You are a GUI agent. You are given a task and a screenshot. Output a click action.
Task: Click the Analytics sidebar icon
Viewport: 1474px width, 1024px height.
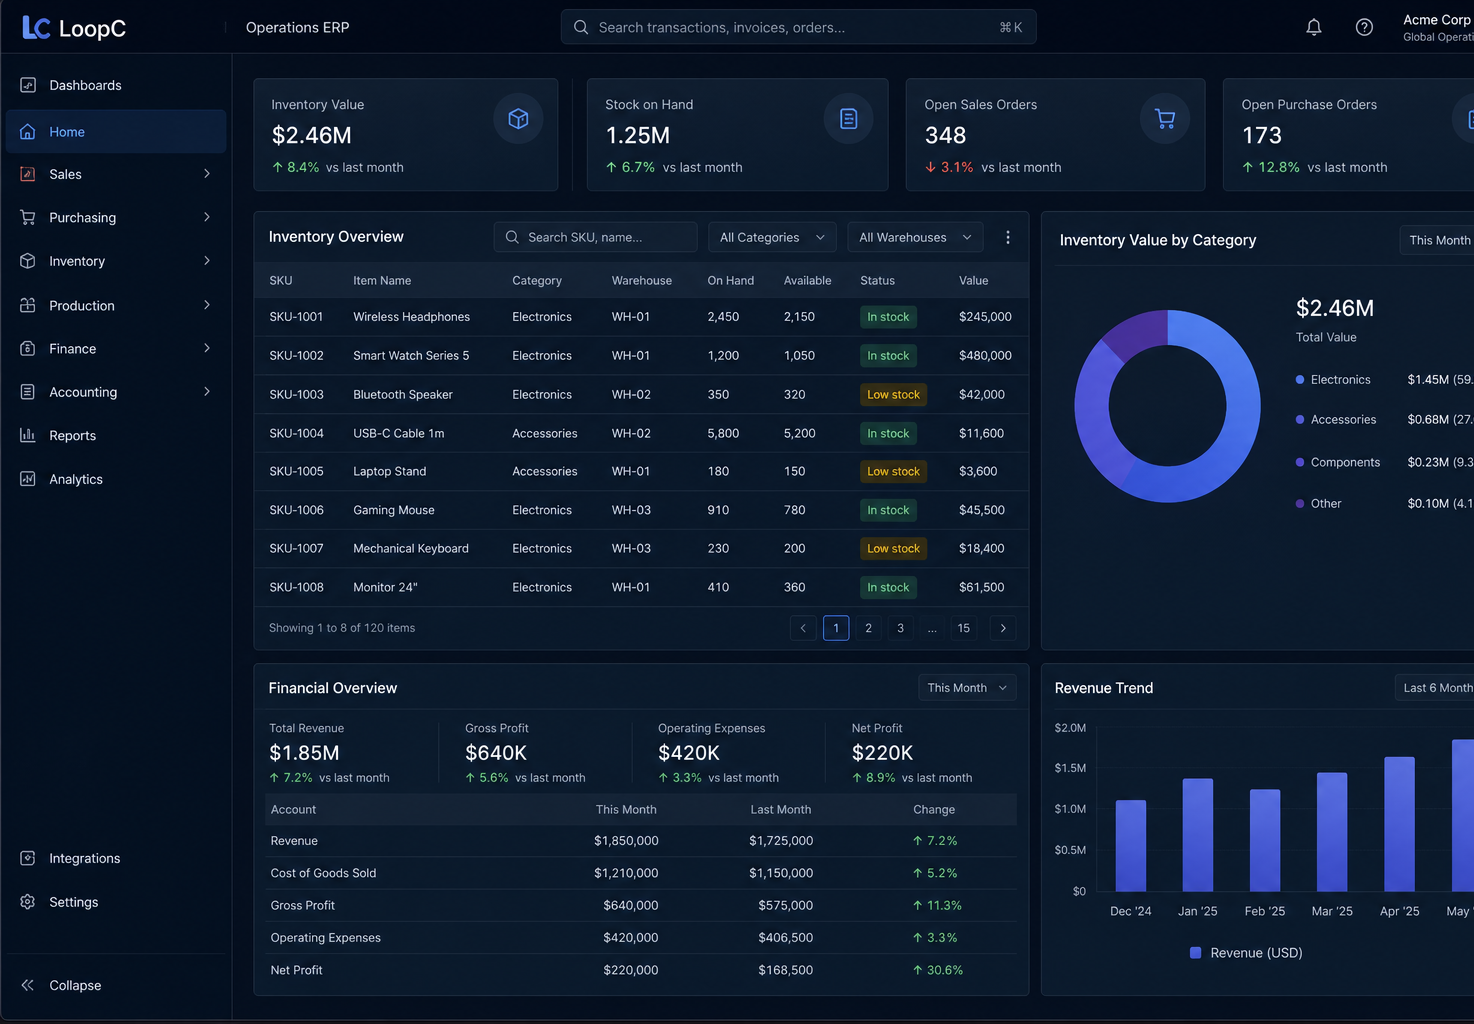(x=28, y=479)
